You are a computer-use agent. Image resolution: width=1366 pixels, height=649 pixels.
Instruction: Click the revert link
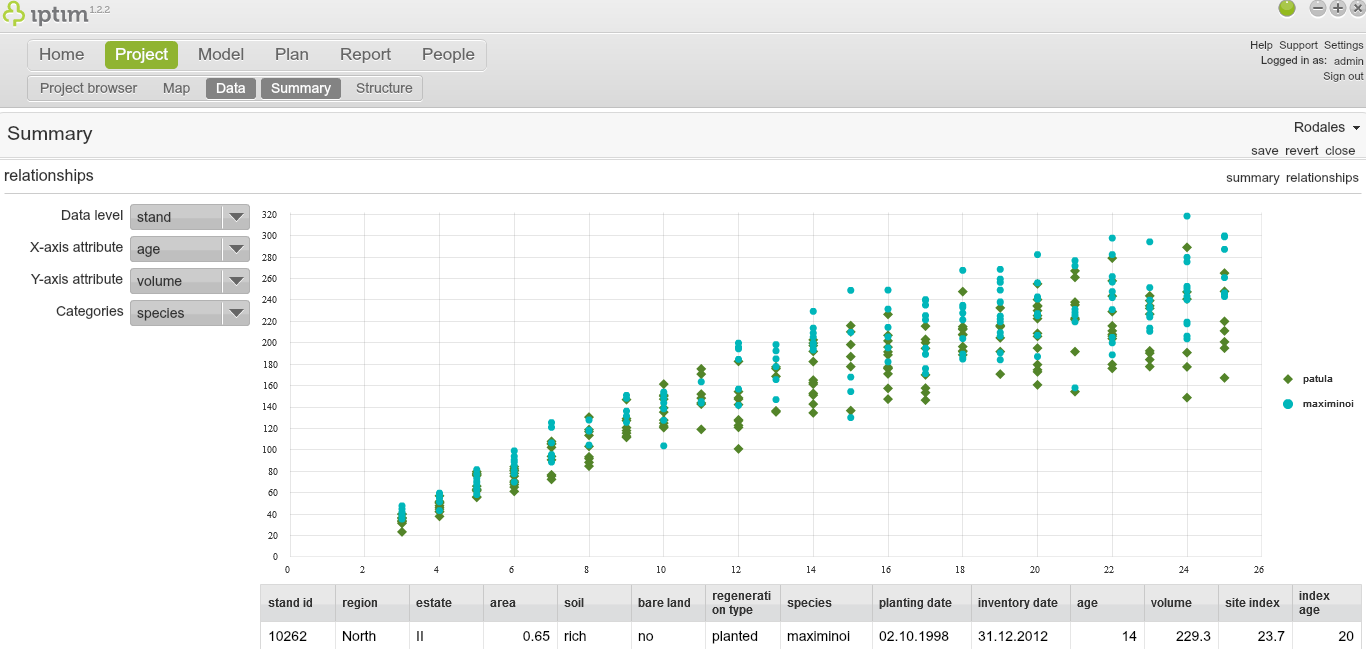(x=1301, y=151)
